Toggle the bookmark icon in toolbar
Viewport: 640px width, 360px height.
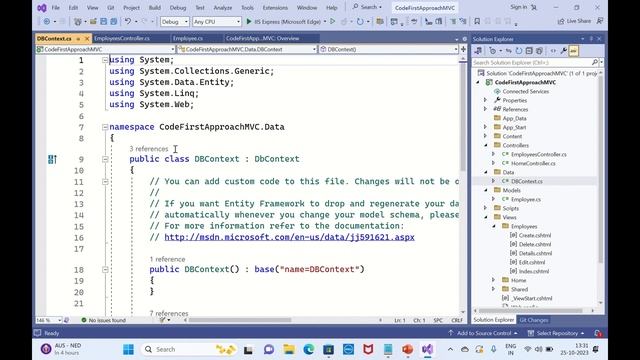coord(477,22)
